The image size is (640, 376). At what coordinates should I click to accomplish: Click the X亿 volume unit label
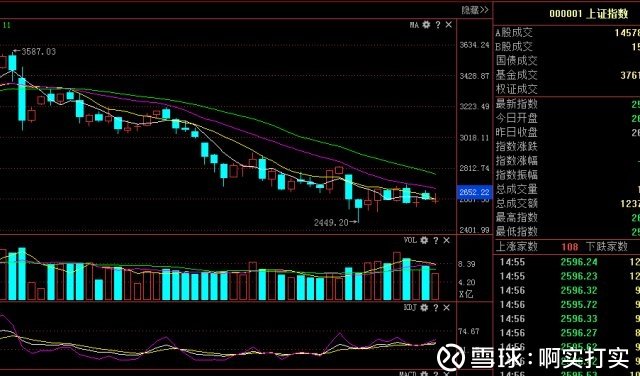click(466, 294)
